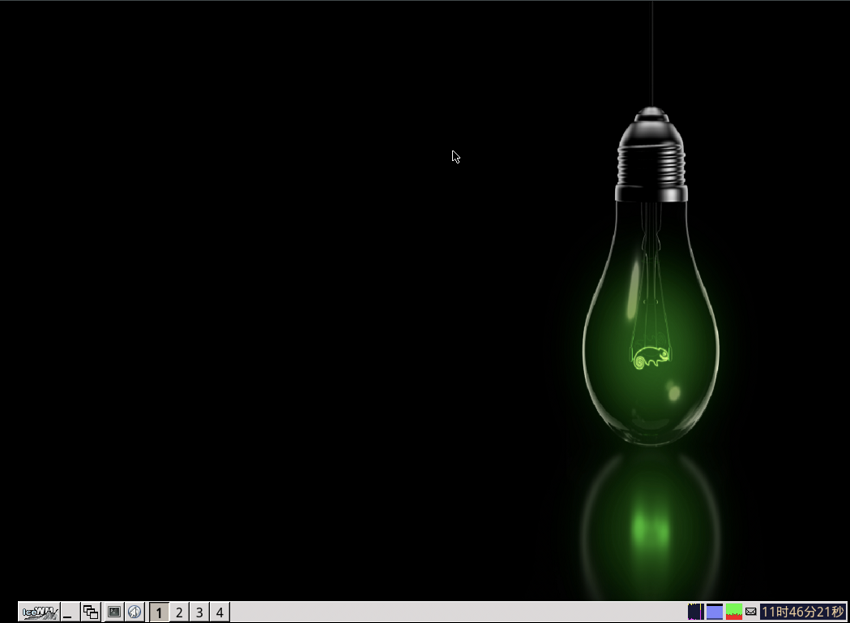Switch to workspace 3

[199, 612]
